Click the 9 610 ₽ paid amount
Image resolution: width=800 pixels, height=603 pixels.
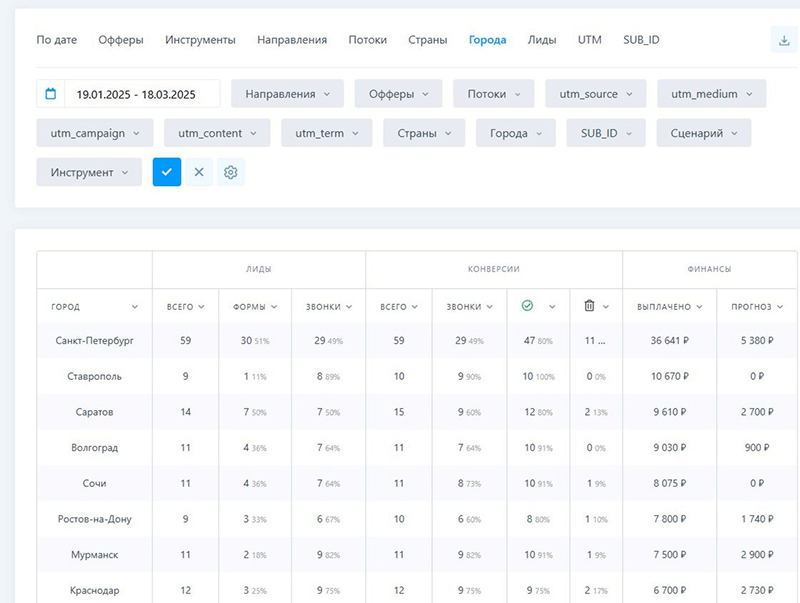[x=669, y=412]
